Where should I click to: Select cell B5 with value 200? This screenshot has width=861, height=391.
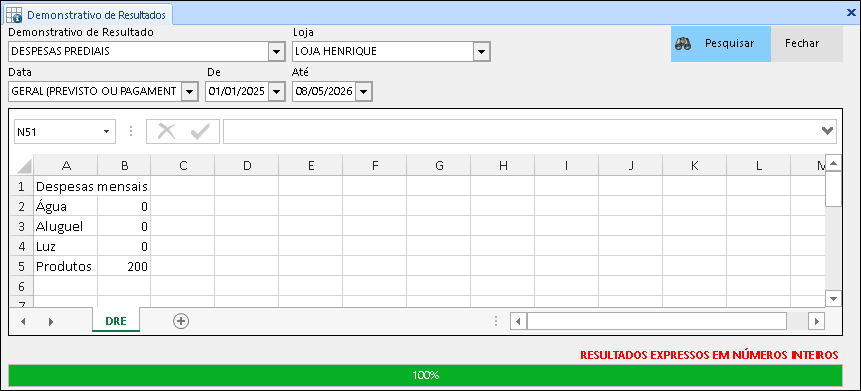124,267
